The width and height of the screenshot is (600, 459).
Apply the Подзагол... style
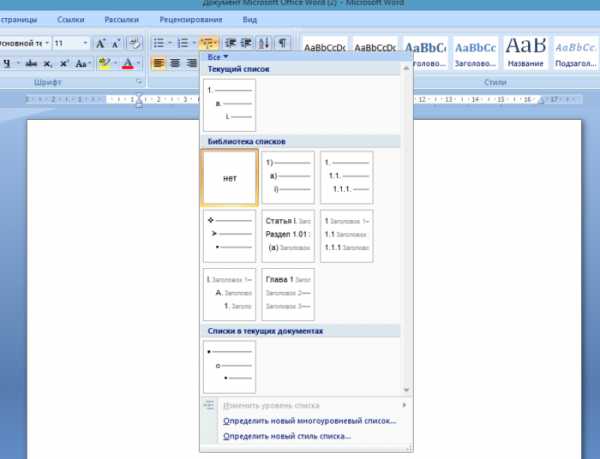pos(576,53)
